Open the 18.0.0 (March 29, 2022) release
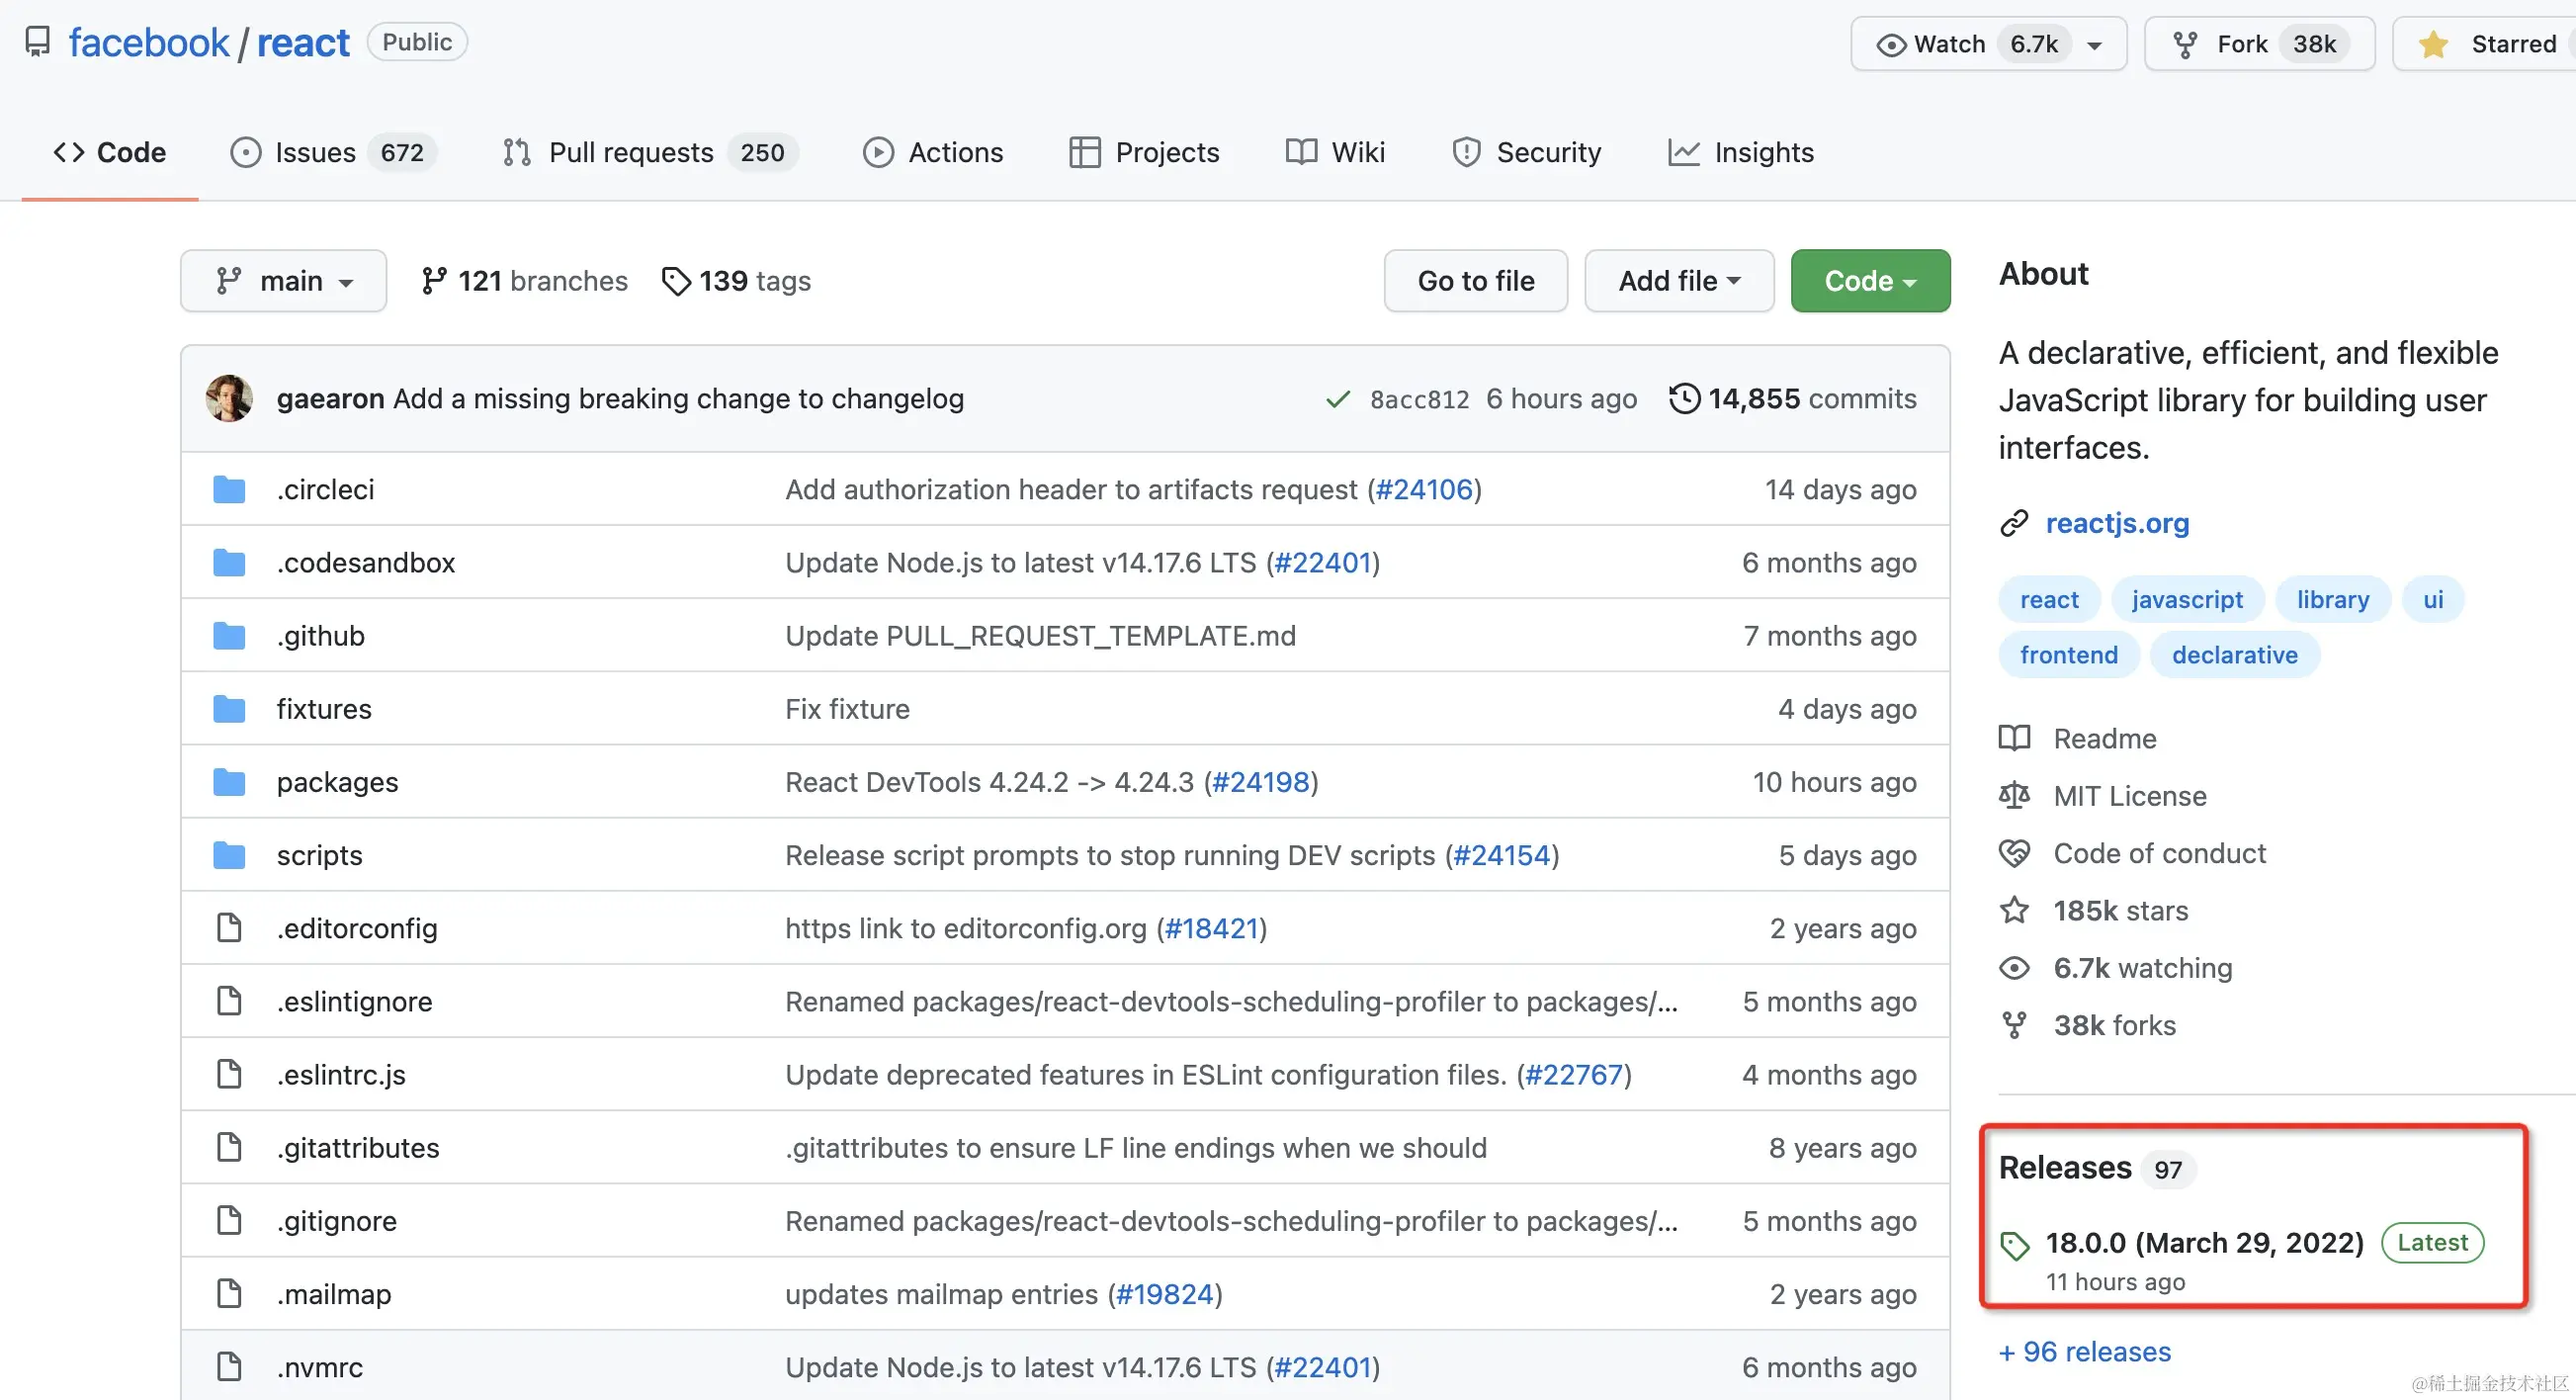The height and width of the screenshot is (1400, 2576). pos(2204,1243)
